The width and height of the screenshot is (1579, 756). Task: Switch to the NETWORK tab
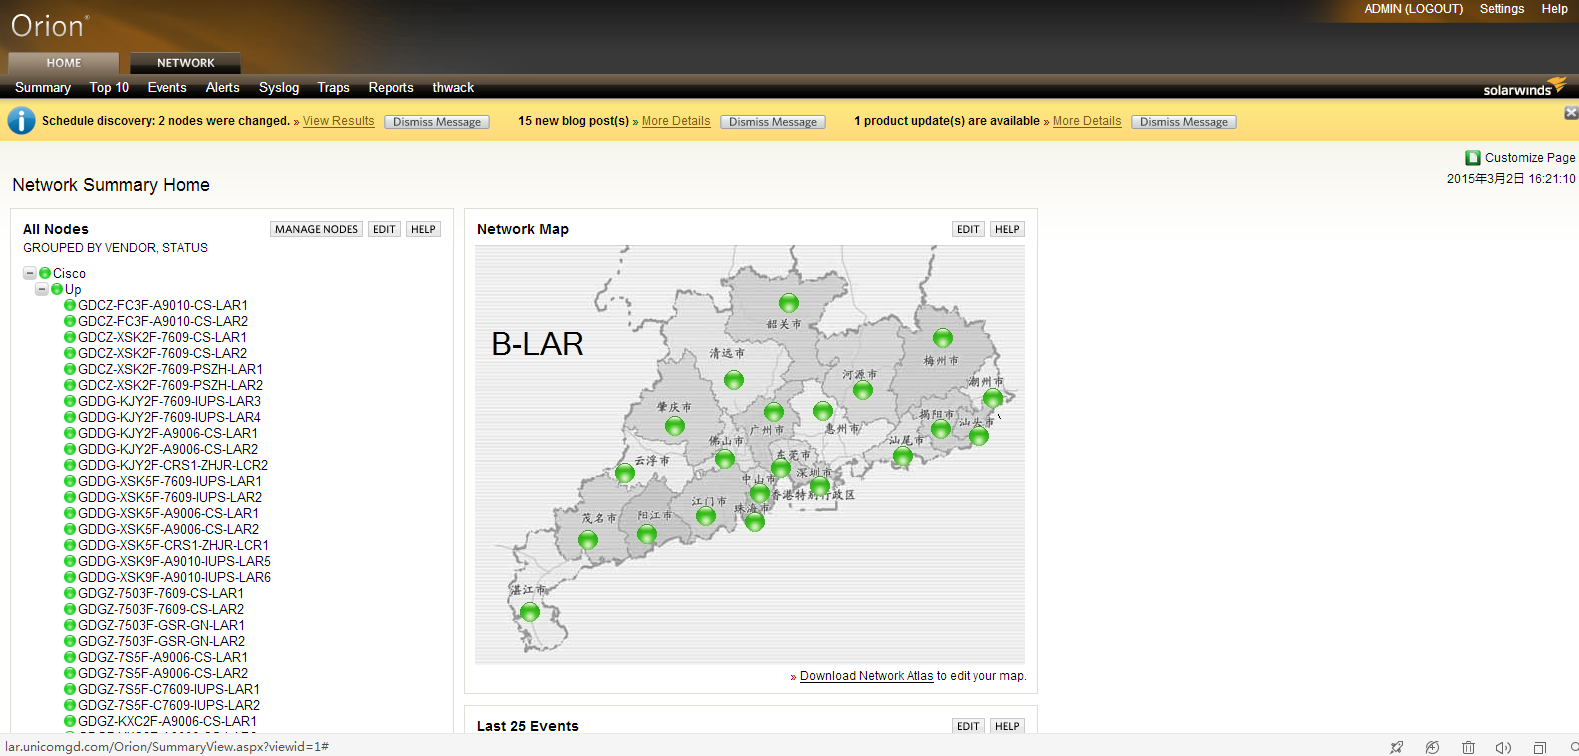pyautogui.click(x=186, y=63)
